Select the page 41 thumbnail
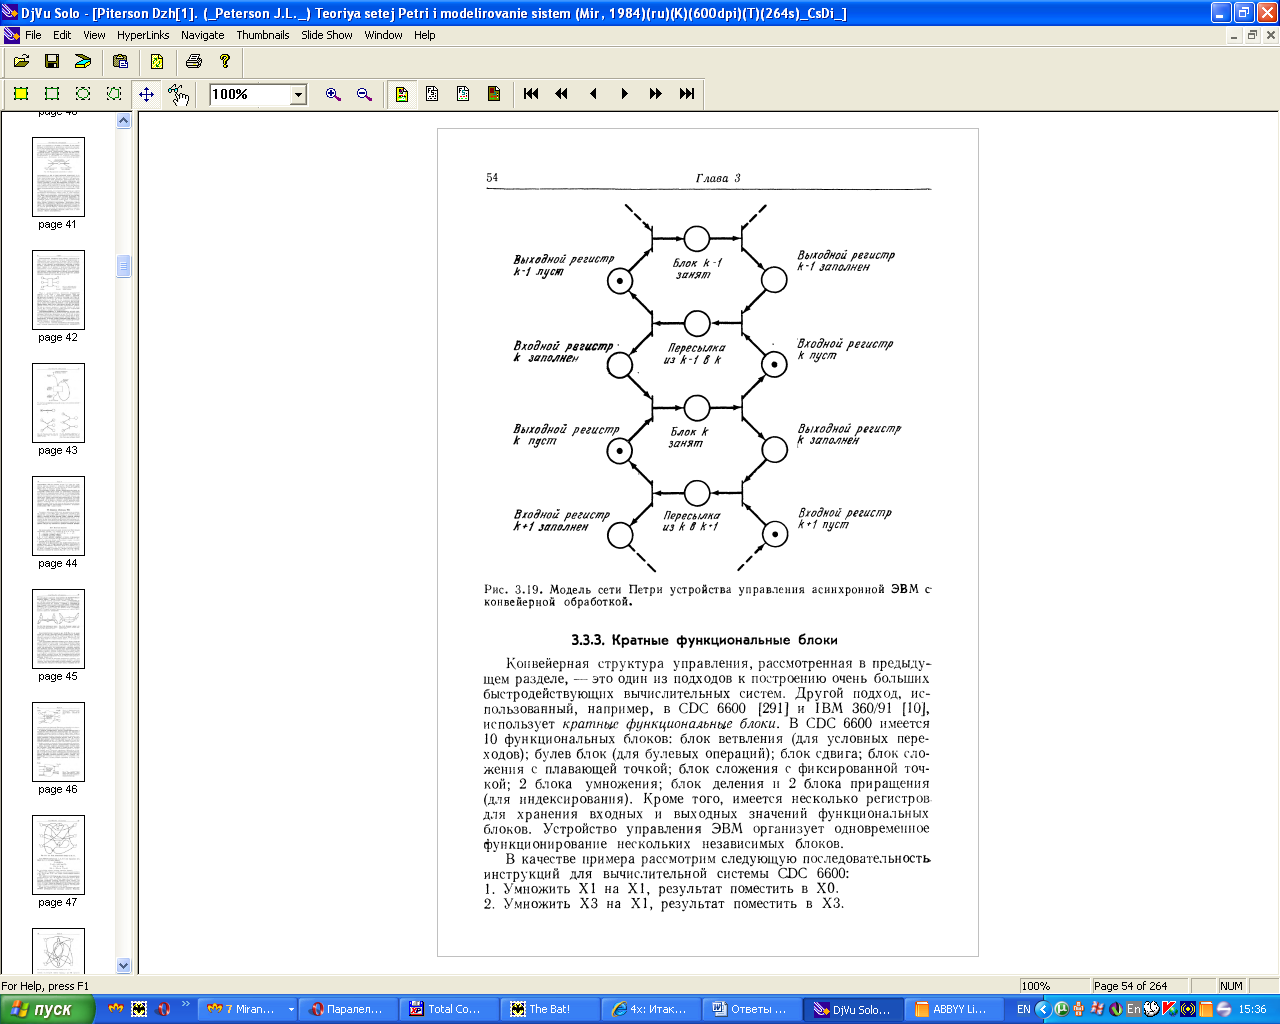The image size is (1280, 1024). click(x=58, y=177)
